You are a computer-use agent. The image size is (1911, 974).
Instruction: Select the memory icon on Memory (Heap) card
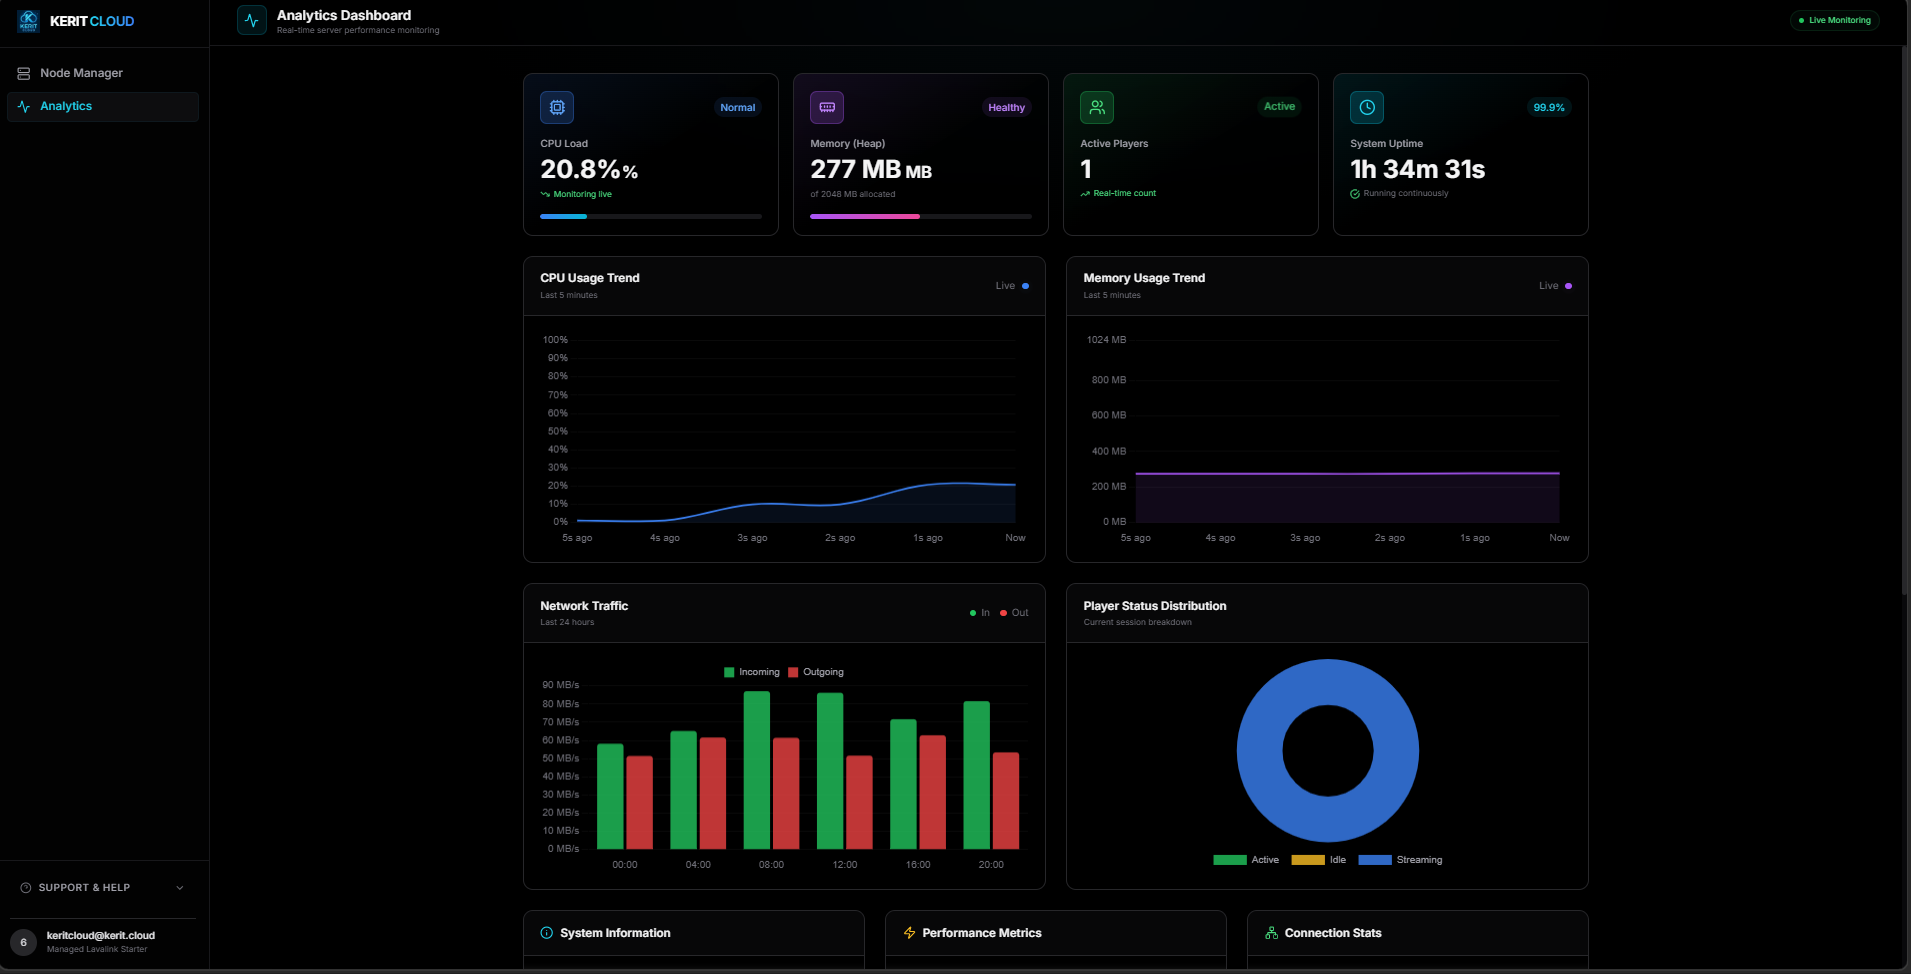point(826,107)
